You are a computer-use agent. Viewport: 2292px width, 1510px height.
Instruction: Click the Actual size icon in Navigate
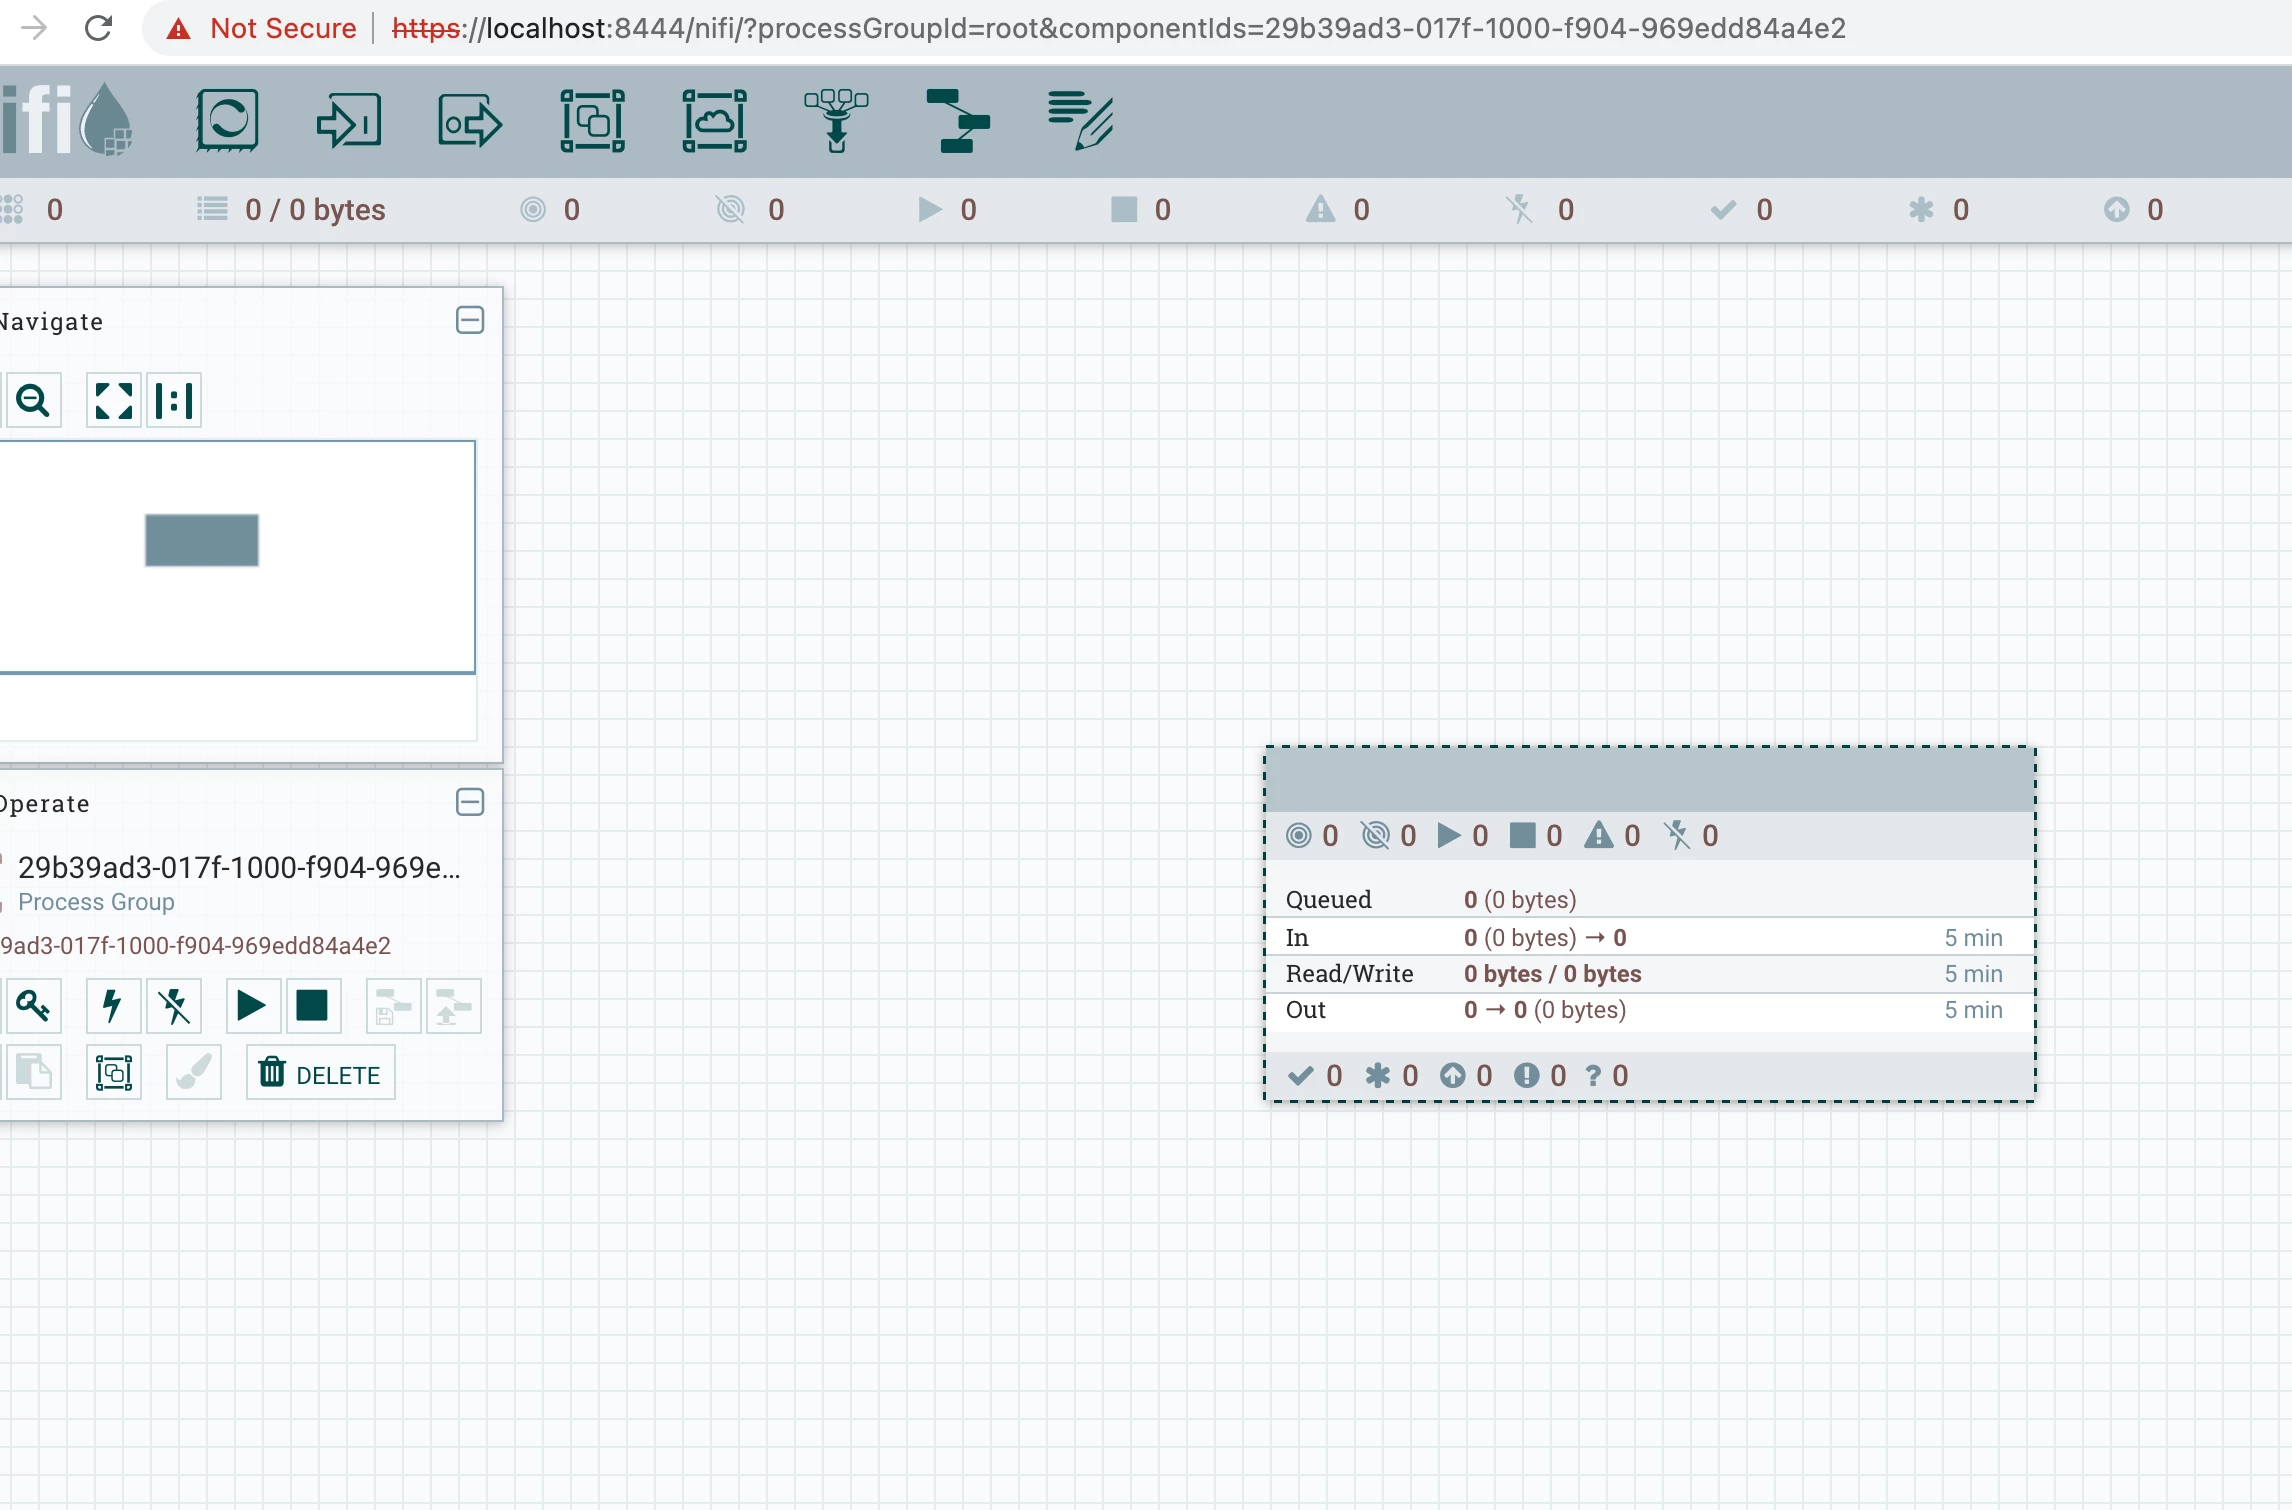tap(174, 400)
